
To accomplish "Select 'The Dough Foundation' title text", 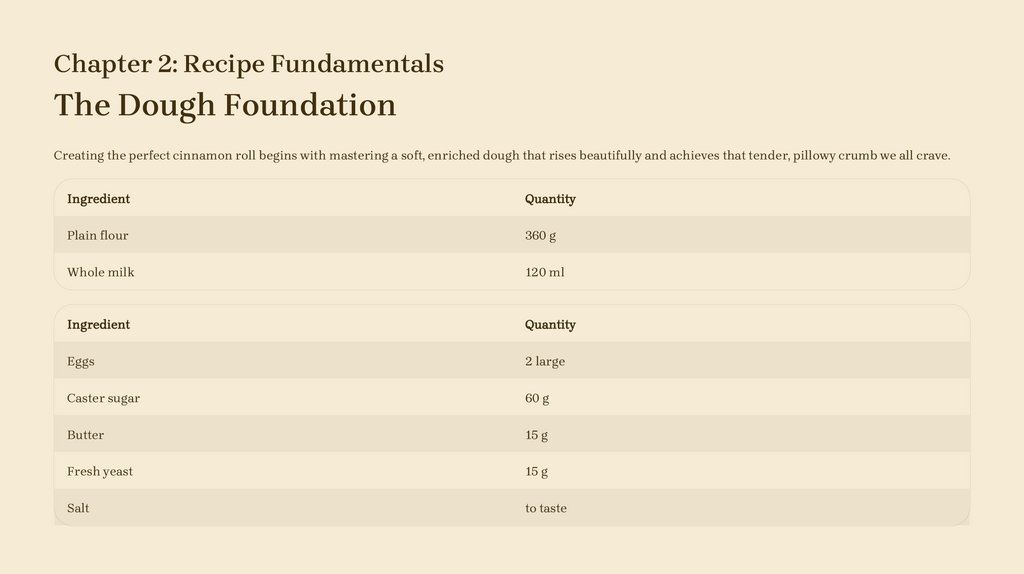I will click(x=225, y=105).
